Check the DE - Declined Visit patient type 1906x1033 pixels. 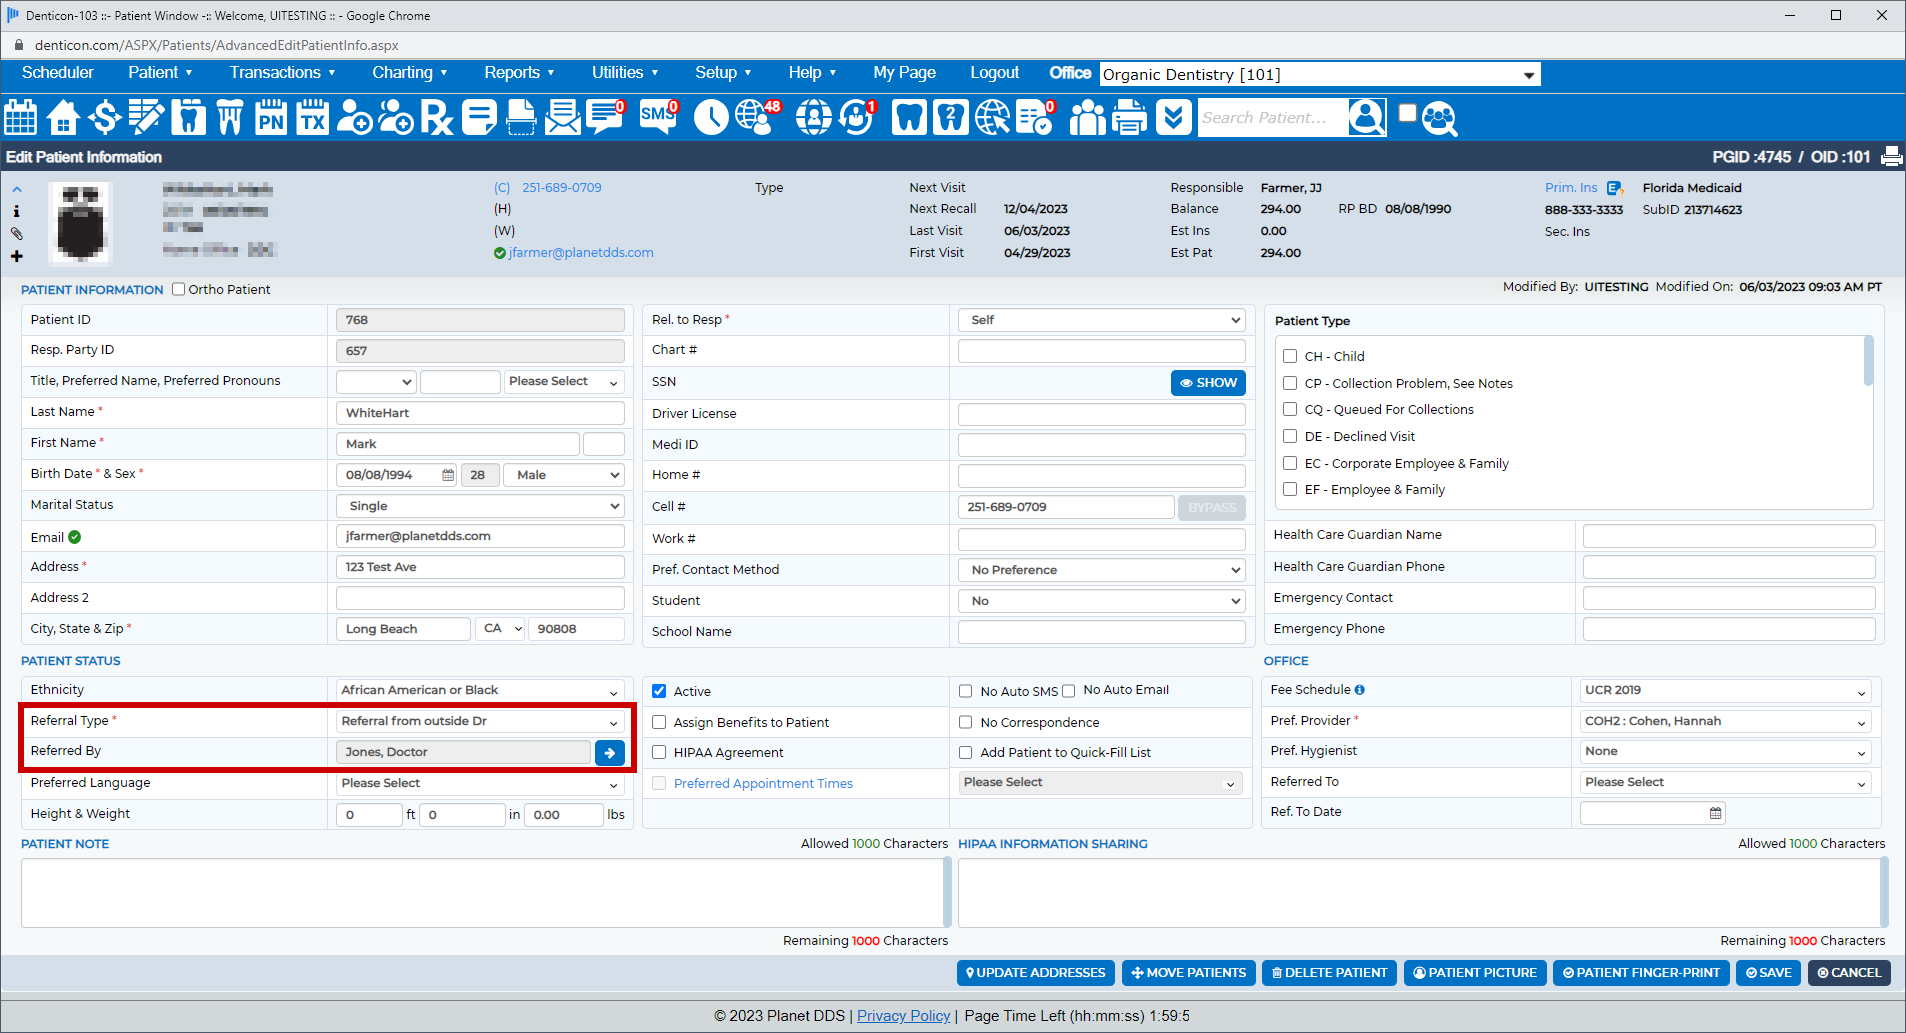(1290, 436)
